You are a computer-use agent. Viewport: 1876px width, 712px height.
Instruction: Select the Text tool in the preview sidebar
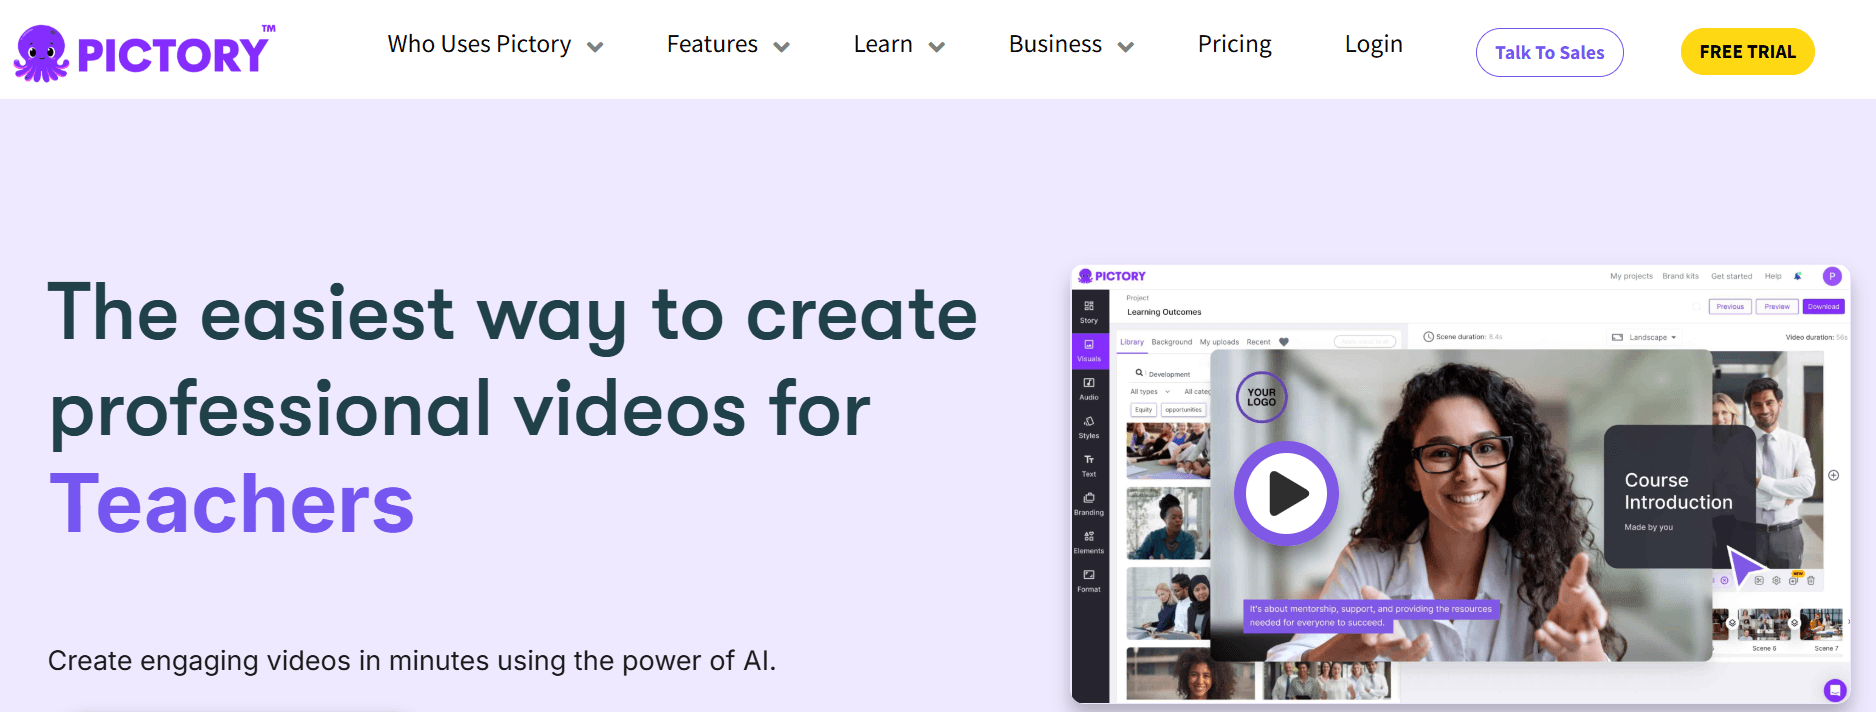(x=1089, y=465)
